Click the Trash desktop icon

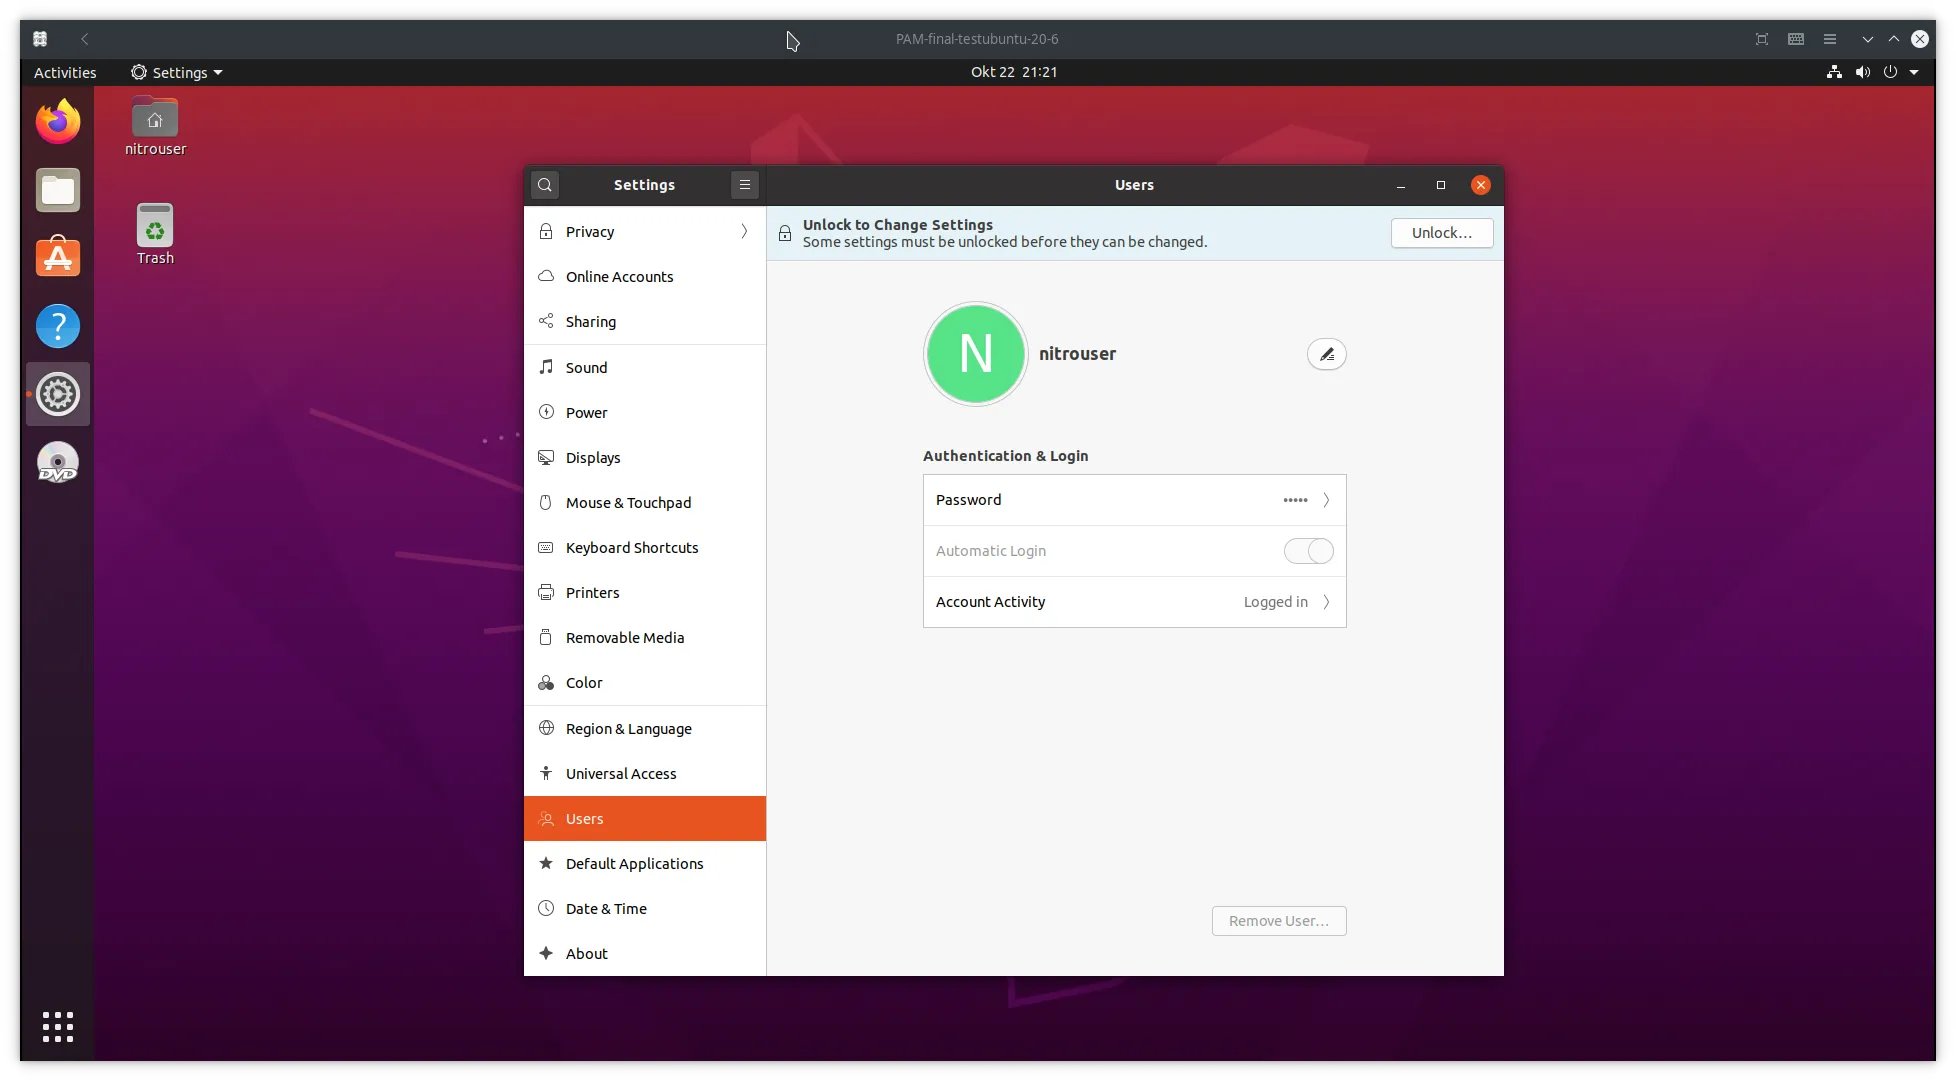(x=155, y=234)
